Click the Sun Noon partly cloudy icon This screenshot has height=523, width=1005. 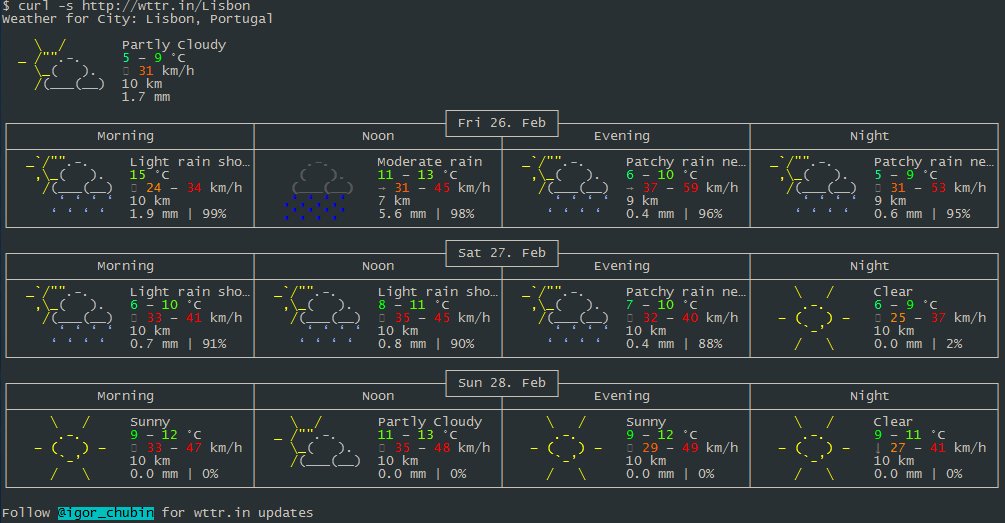coord(317,442)
